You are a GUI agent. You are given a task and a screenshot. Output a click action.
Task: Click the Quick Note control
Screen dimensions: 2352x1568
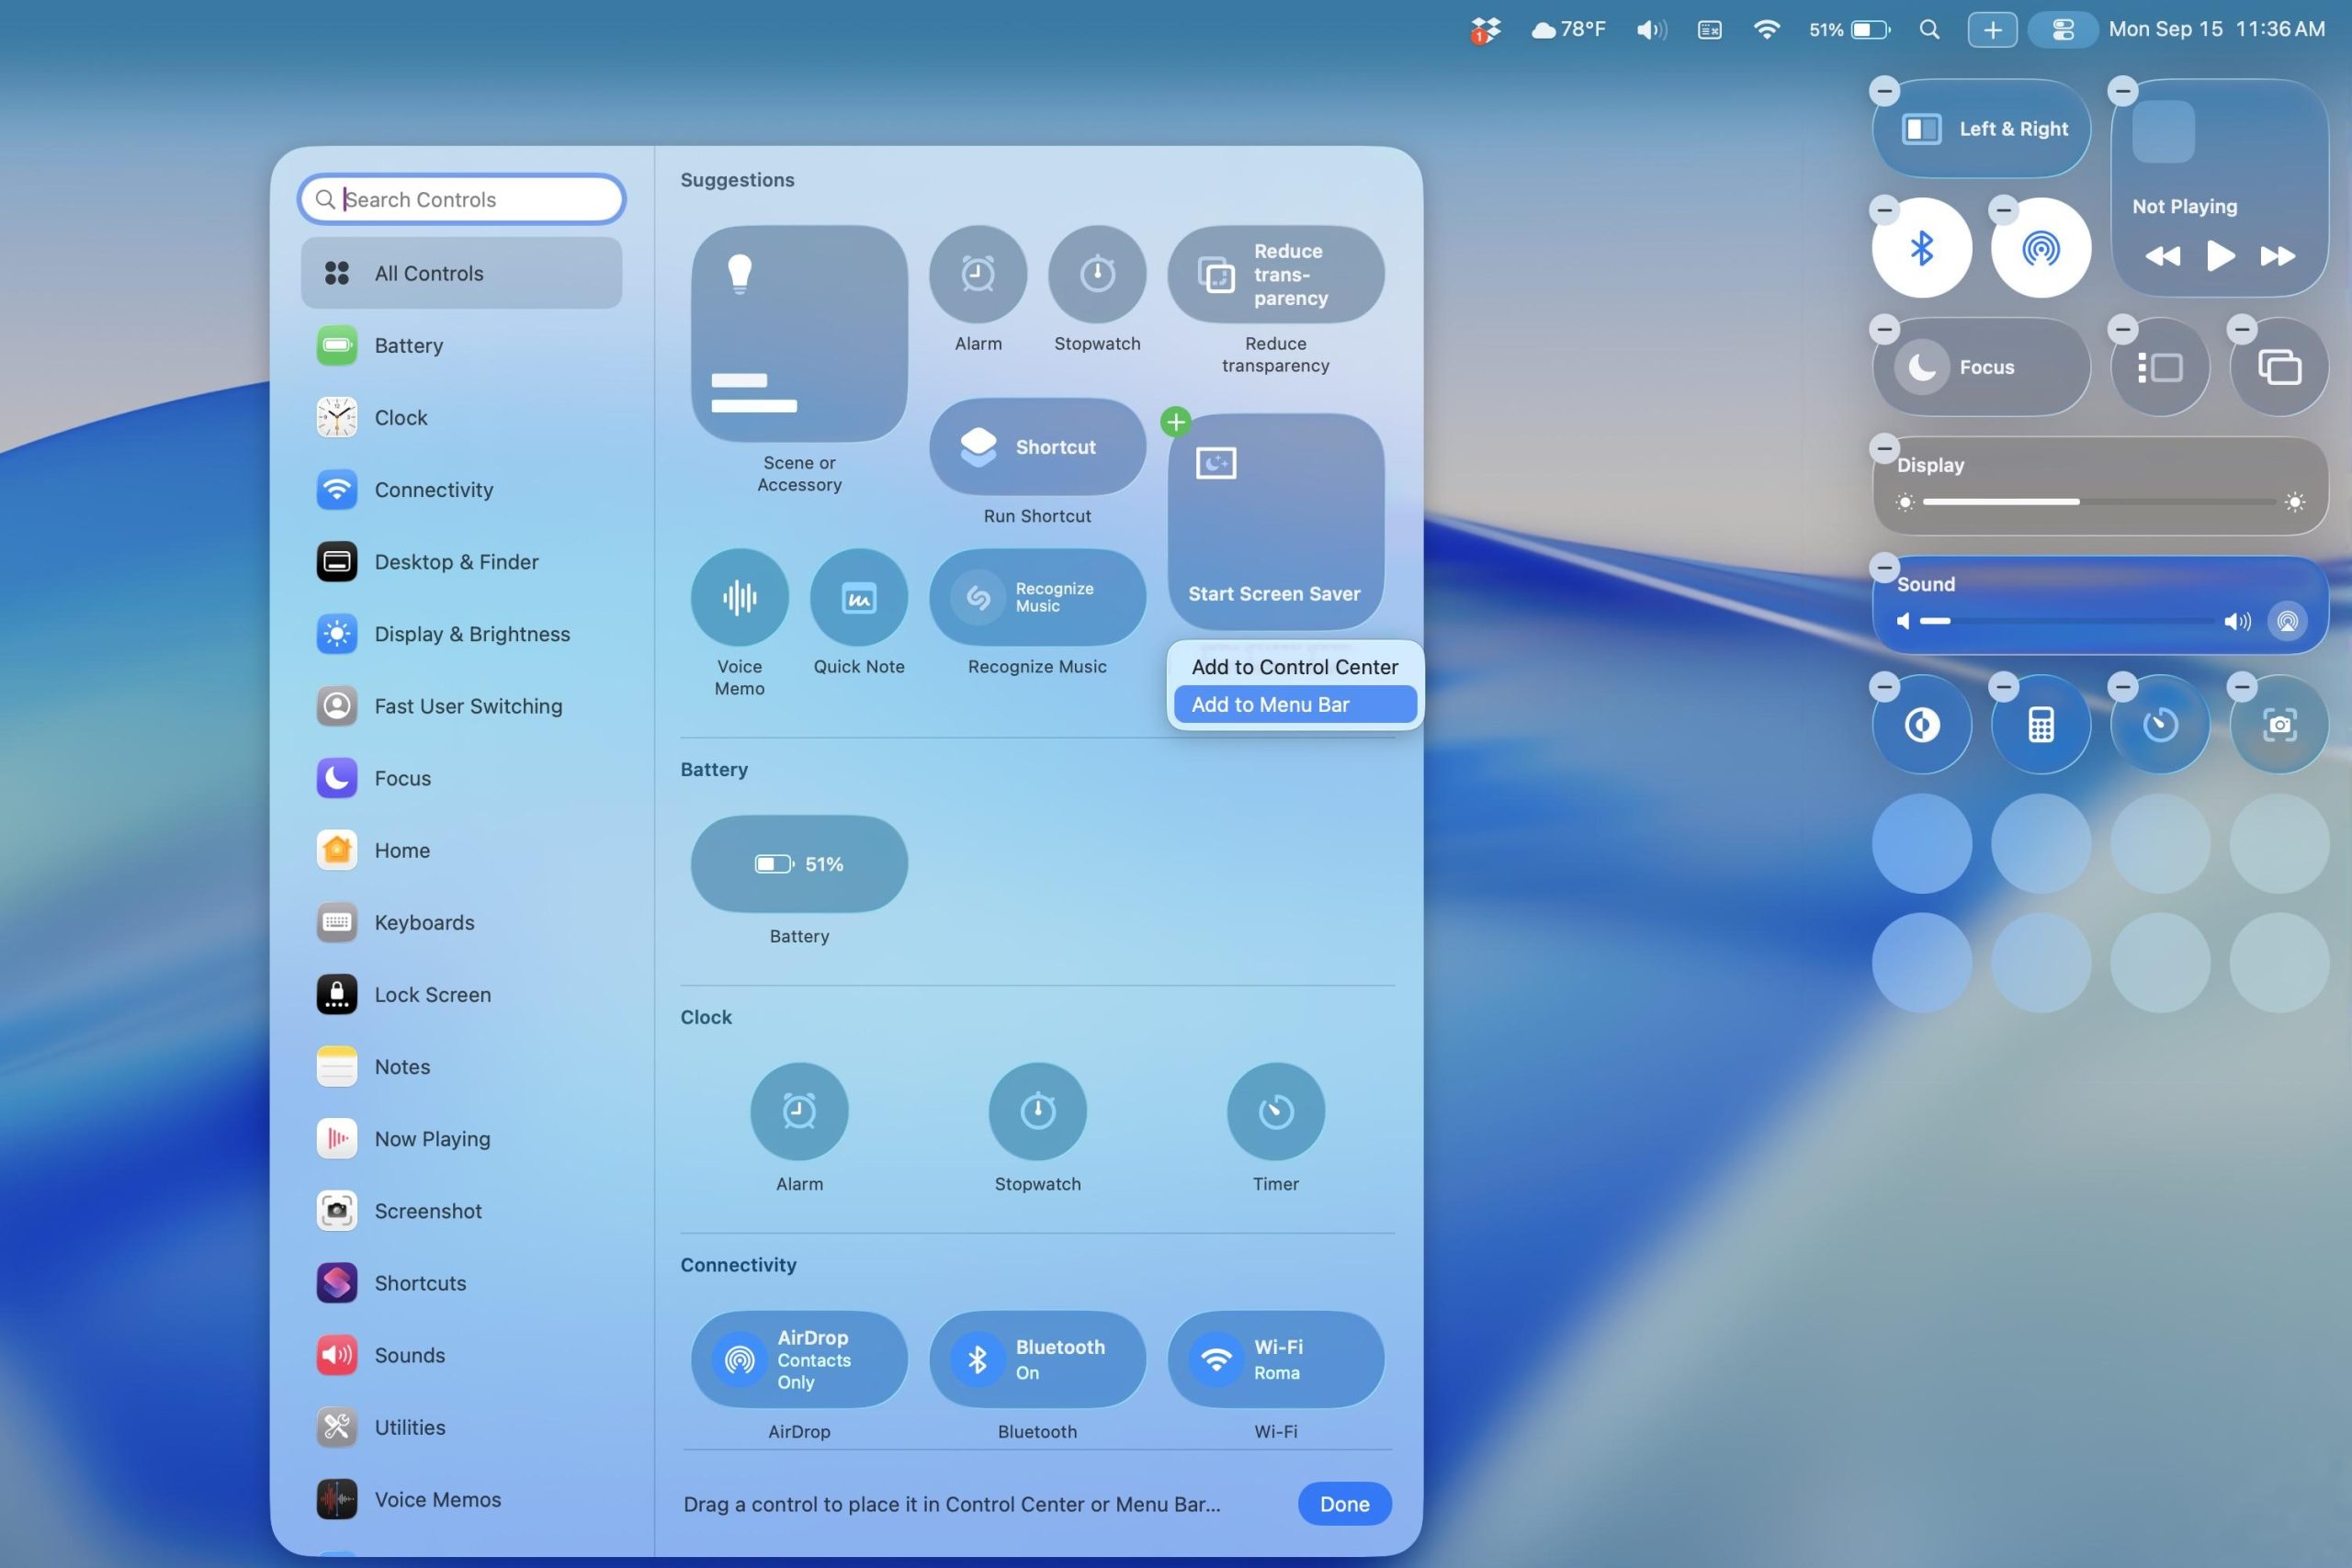pyautogui.click(x=858, y=597)
